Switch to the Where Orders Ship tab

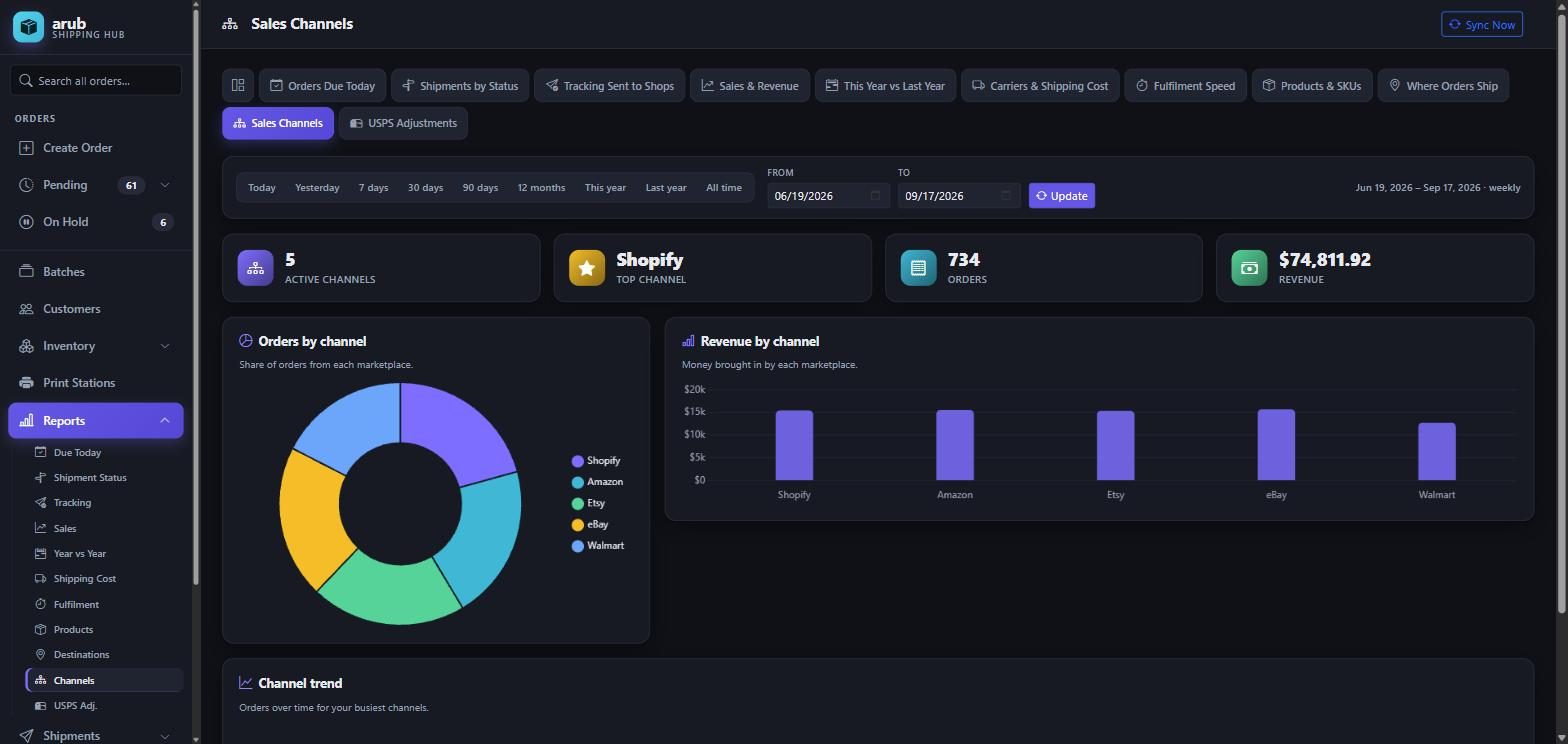[1443, 86]
